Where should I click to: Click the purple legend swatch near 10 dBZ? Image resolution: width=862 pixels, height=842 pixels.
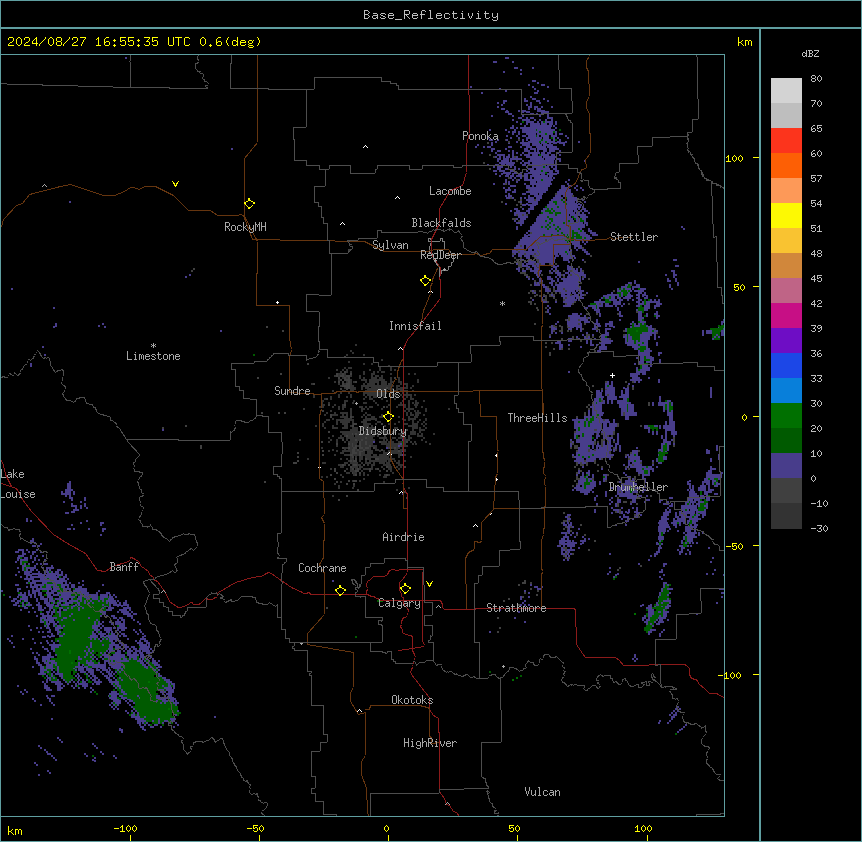pyautogui.click(x=786, y=466)
